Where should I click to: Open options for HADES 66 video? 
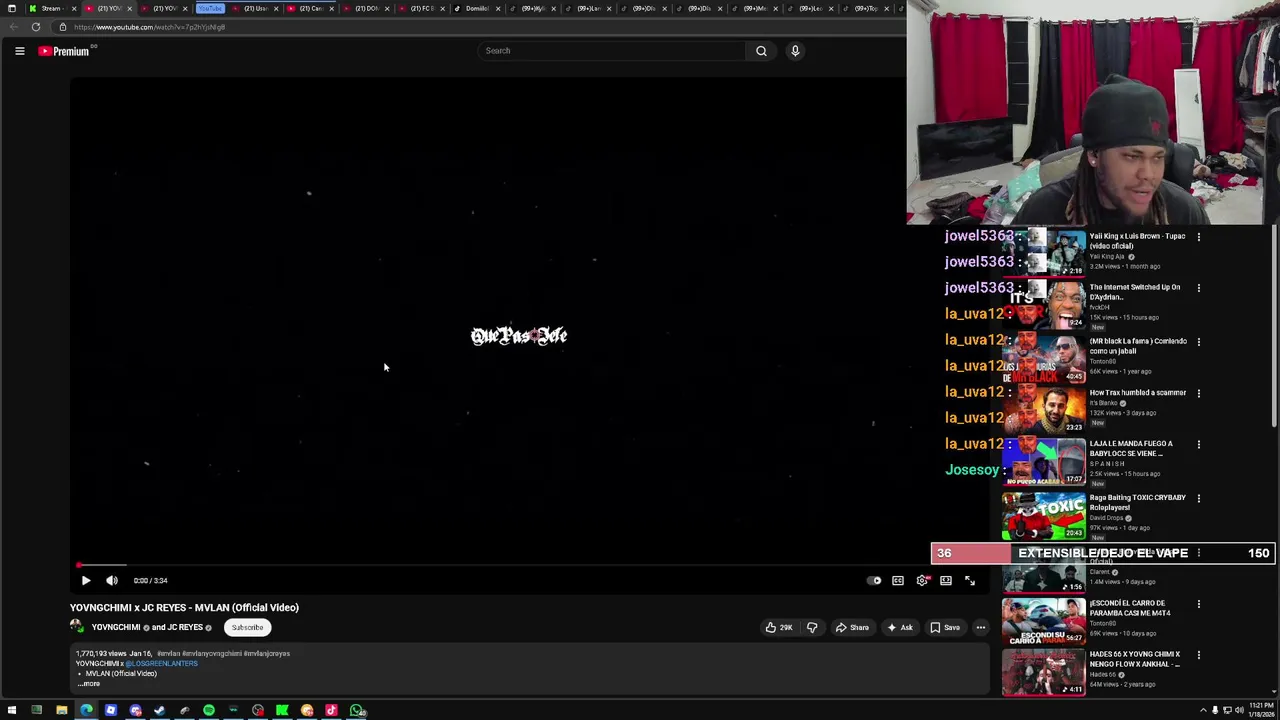pyautogui.click(x=1199, y=656)
